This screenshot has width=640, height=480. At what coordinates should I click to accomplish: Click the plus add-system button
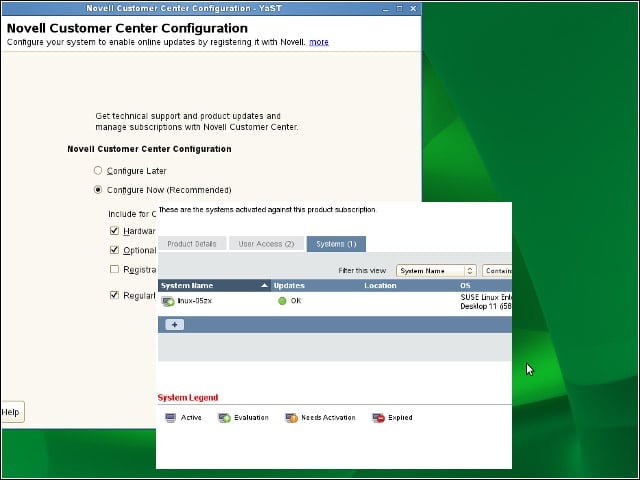point(175,324)
